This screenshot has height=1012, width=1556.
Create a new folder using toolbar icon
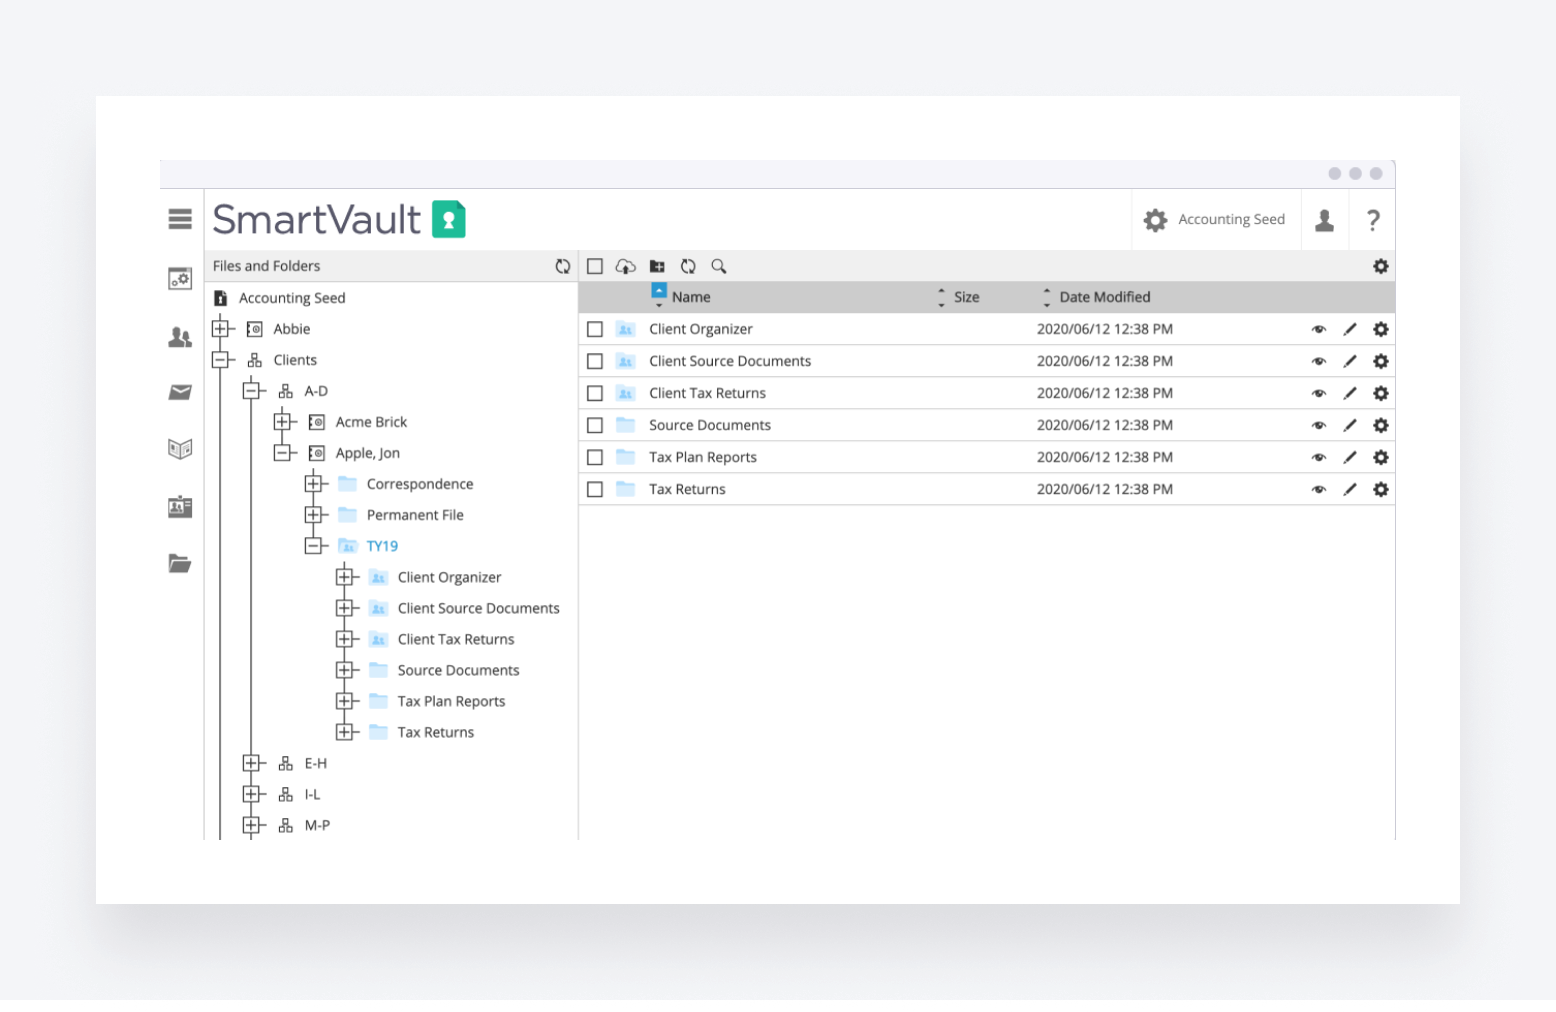tap(657, 266)
